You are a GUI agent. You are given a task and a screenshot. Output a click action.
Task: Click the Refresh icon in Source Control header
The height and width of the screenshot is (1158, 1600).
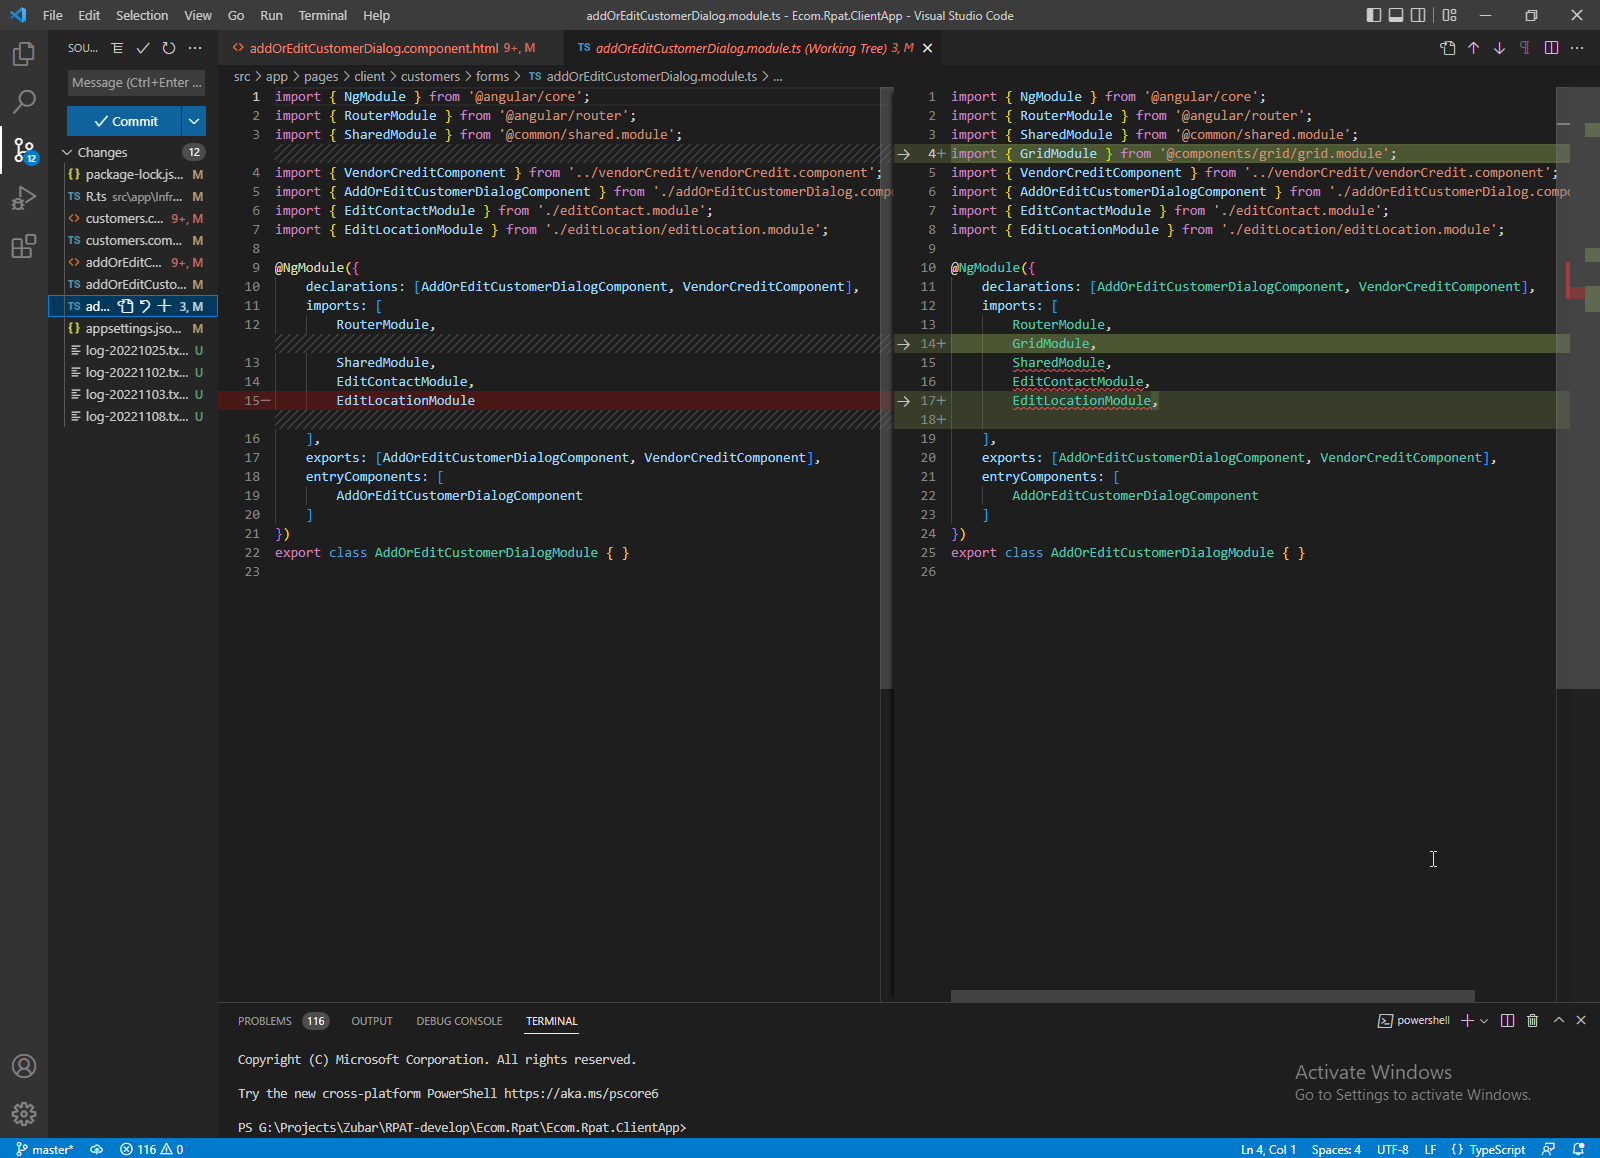169,48
